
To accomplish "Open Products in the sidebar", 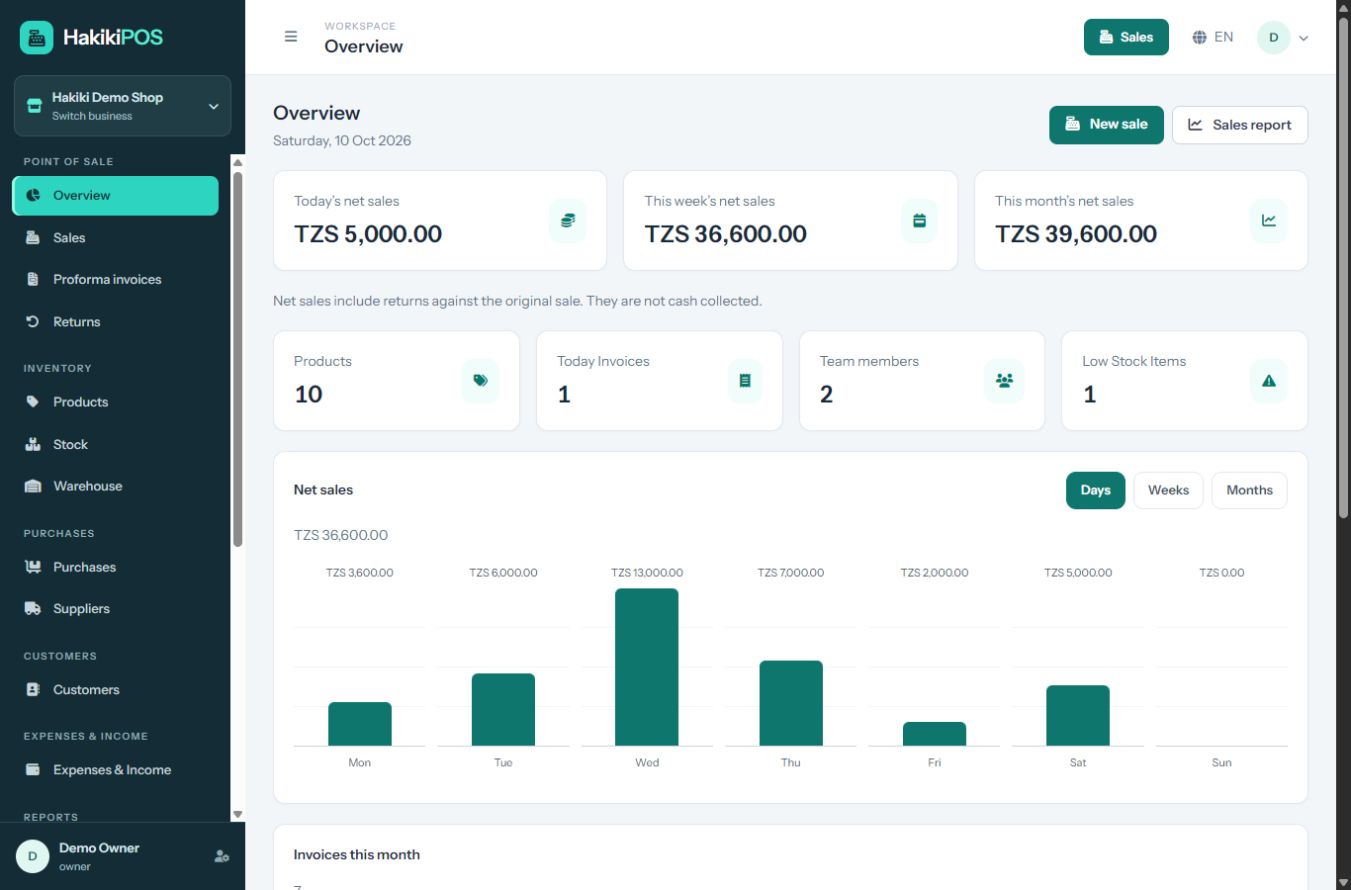I will 115,402.
